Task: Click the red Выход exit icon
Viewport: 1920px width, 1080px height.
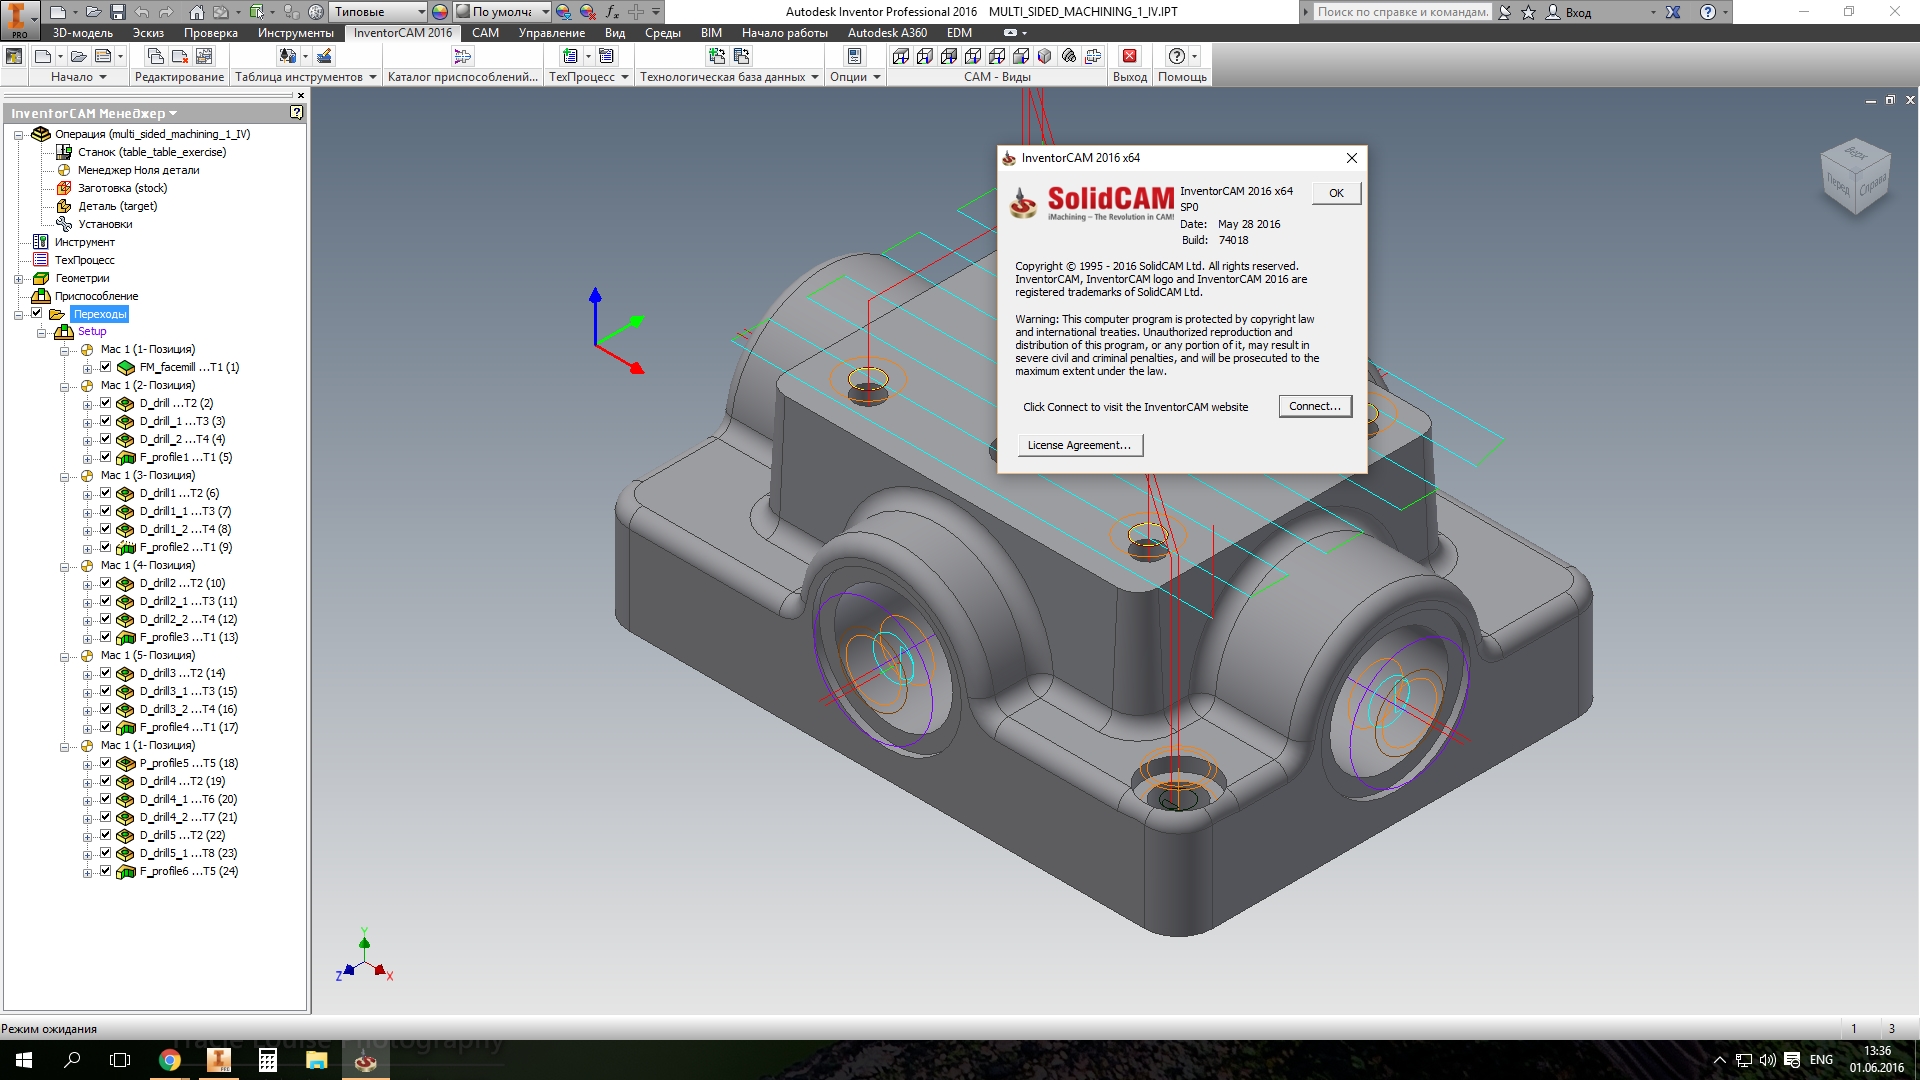Action: (x=1129, y=56)
